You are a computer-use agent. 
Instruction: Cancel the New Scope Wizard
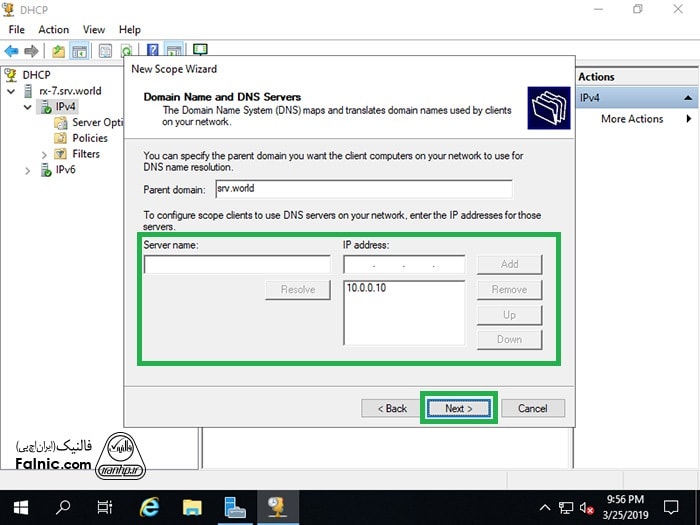click(x=532, y=408)
